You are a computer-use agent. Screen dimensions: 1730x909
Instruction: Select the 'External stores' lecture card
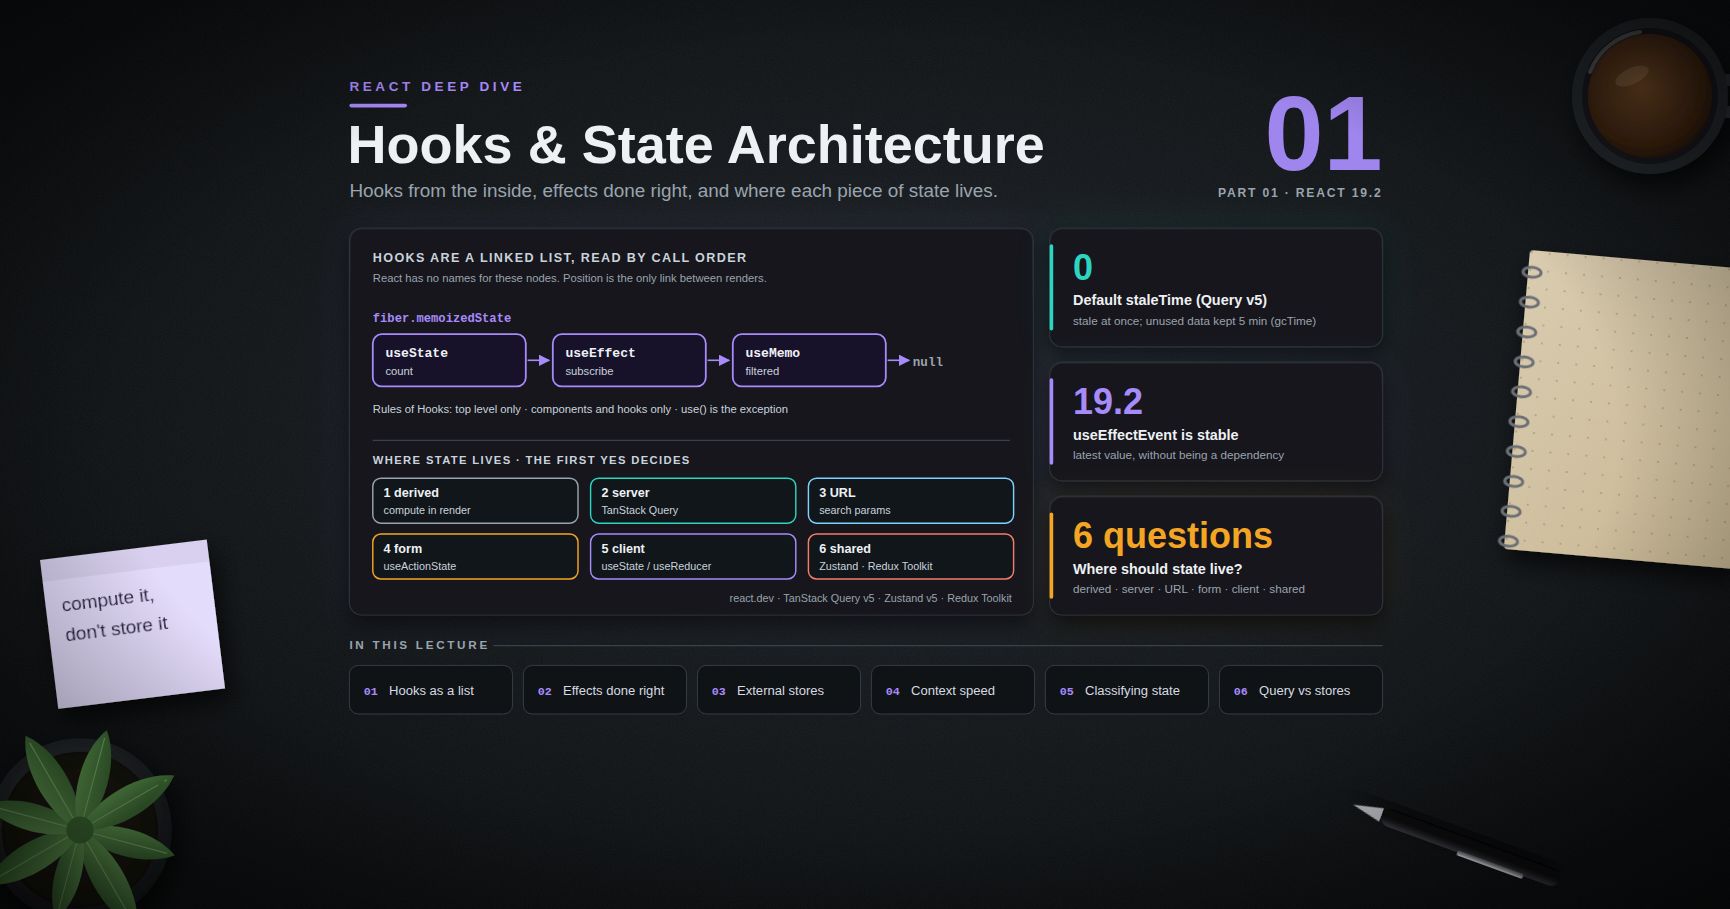click(x=779, y=690)
